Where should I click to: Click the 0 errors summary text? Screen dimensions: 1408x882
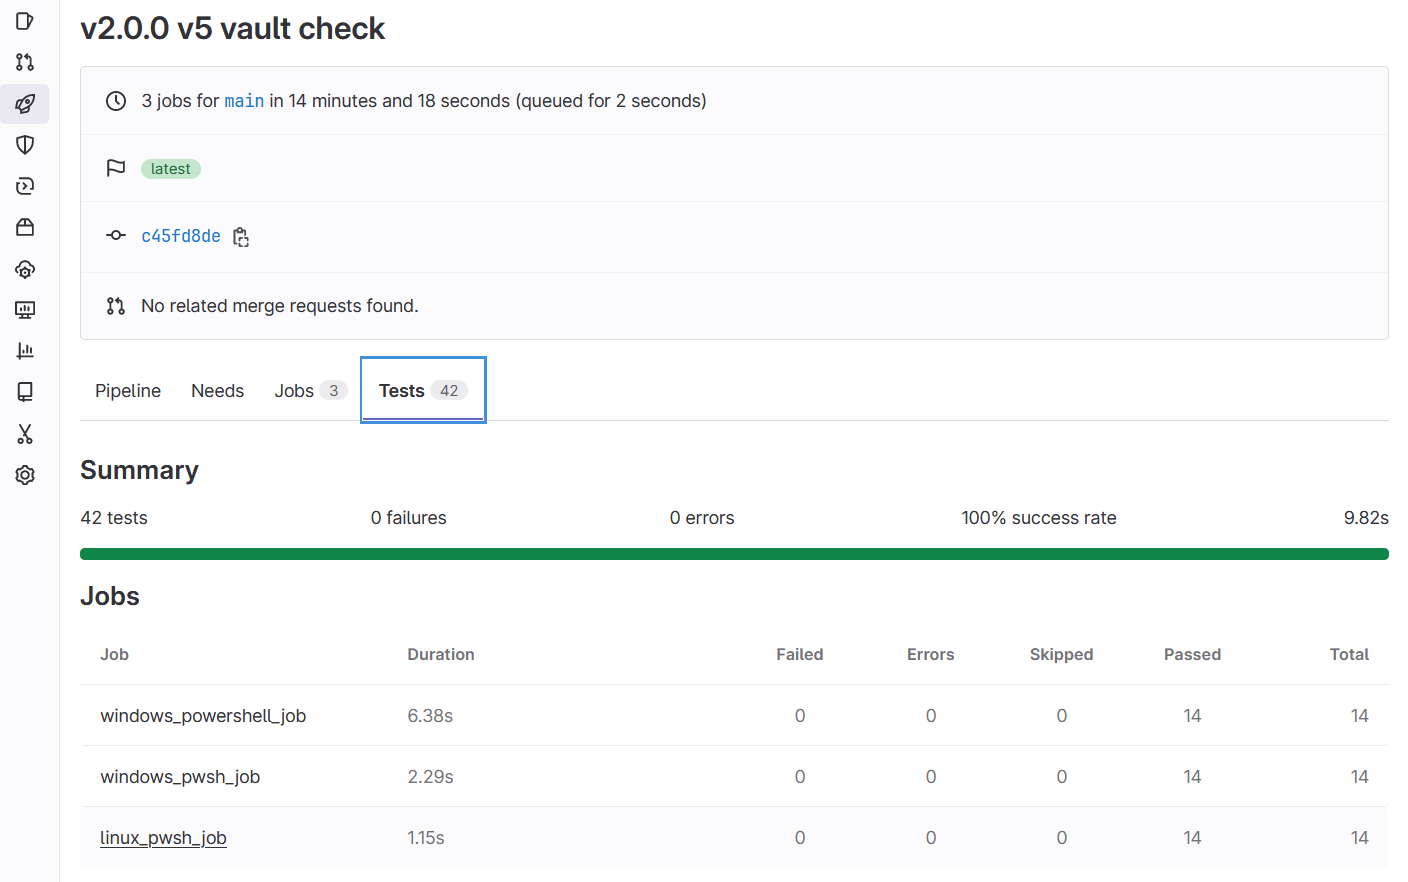702,518
